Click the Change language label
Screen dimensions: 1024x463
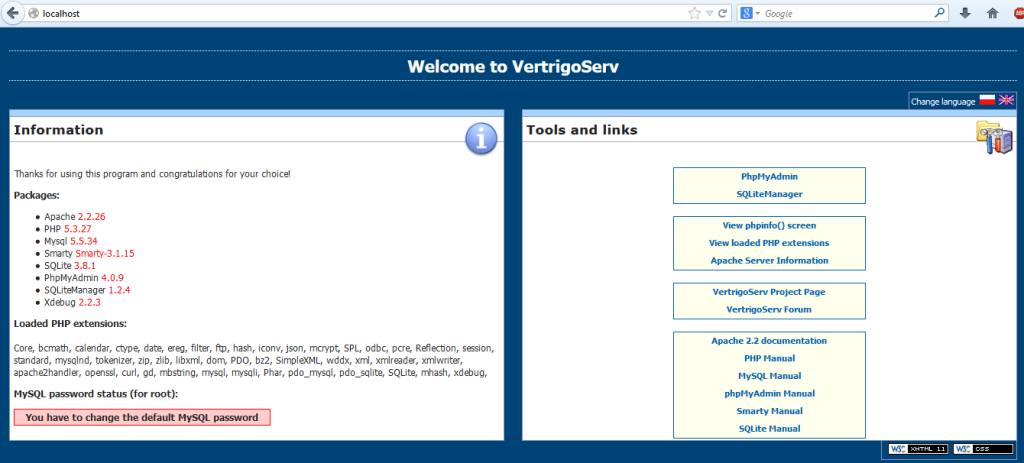(x=943, y=102)
